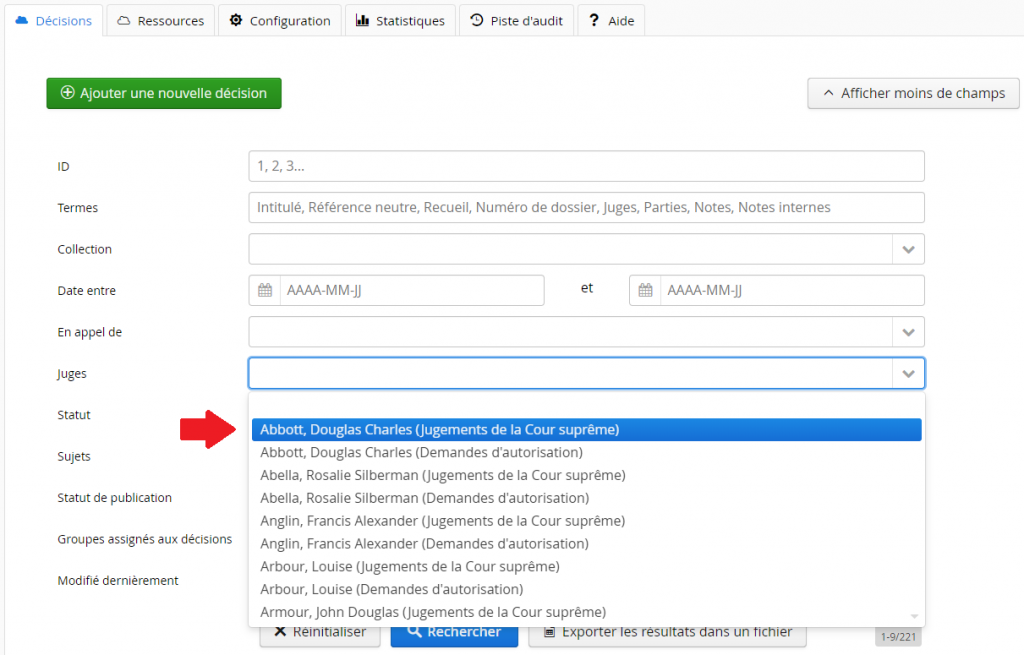Click the gear icon on Configuration tab
The width and height of the screenshot is (1024, 655).
pyautogui.click(x=236, y=20)
